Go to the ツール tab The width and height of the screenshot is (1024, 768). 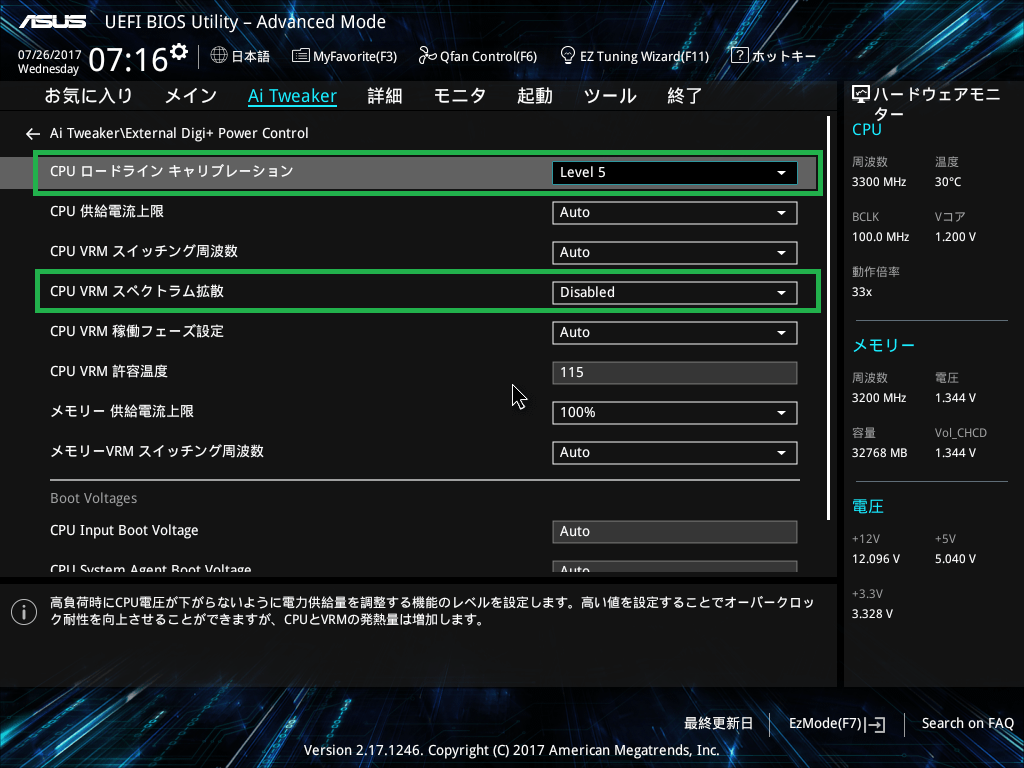[610, 96]
